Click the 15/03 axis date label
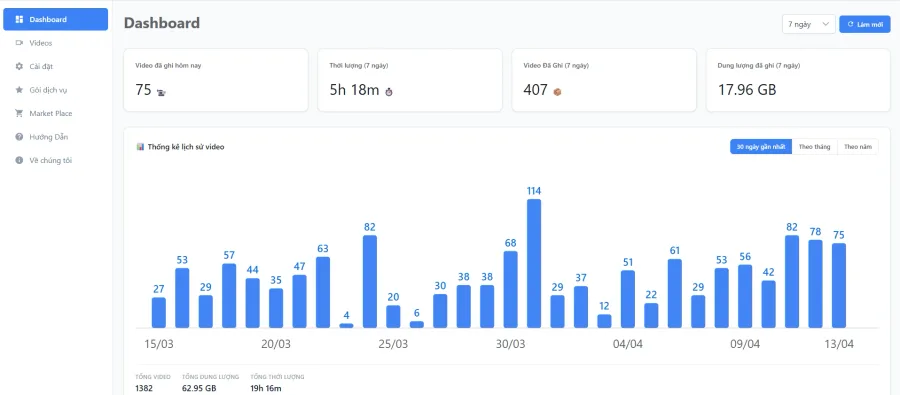Image resolution: width=900 pixels, height=395 pixels. (159, 344)
